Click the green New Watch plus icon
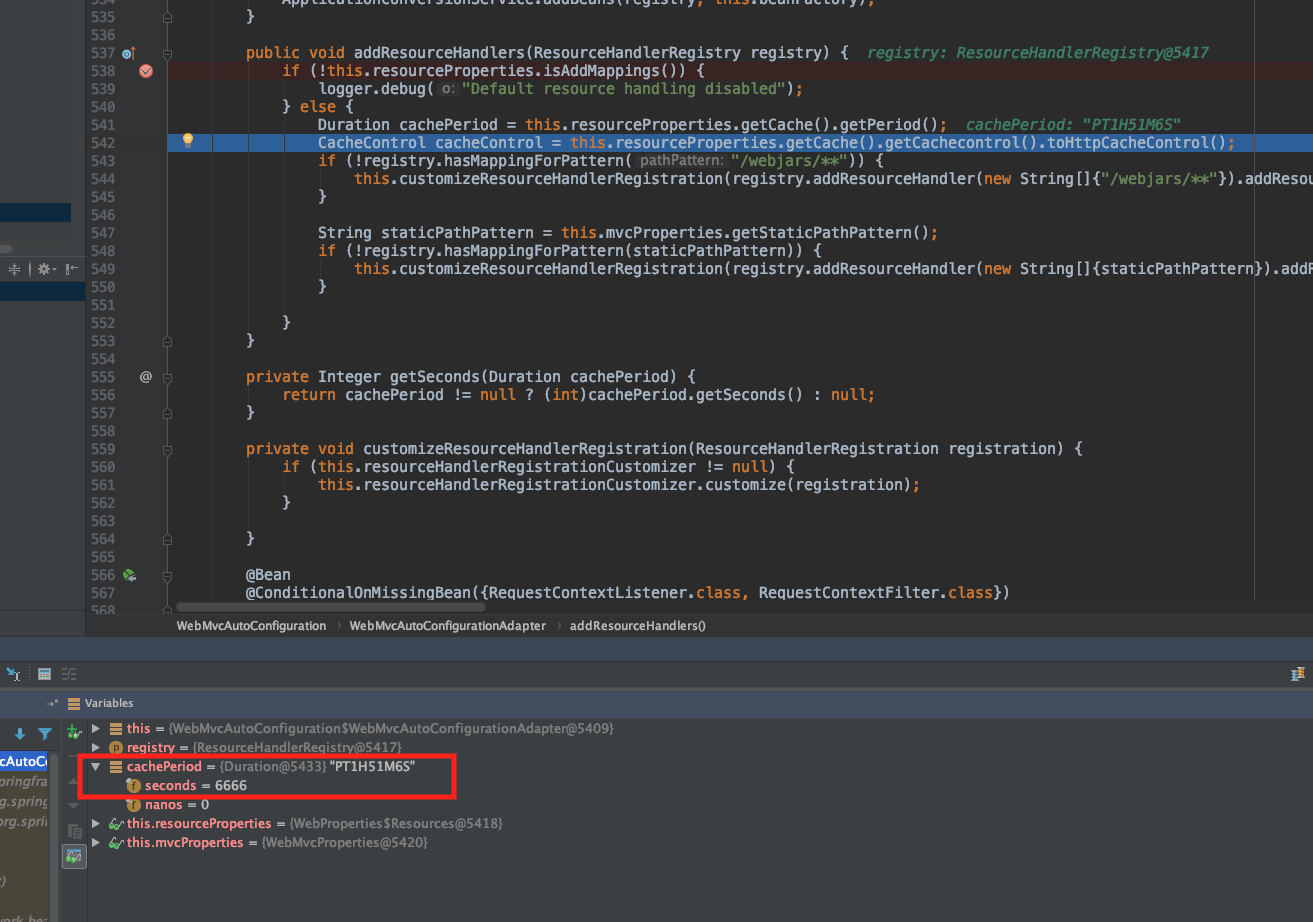Image resolution: width=1313 pixels, height=922 pixels. point(72,730)
